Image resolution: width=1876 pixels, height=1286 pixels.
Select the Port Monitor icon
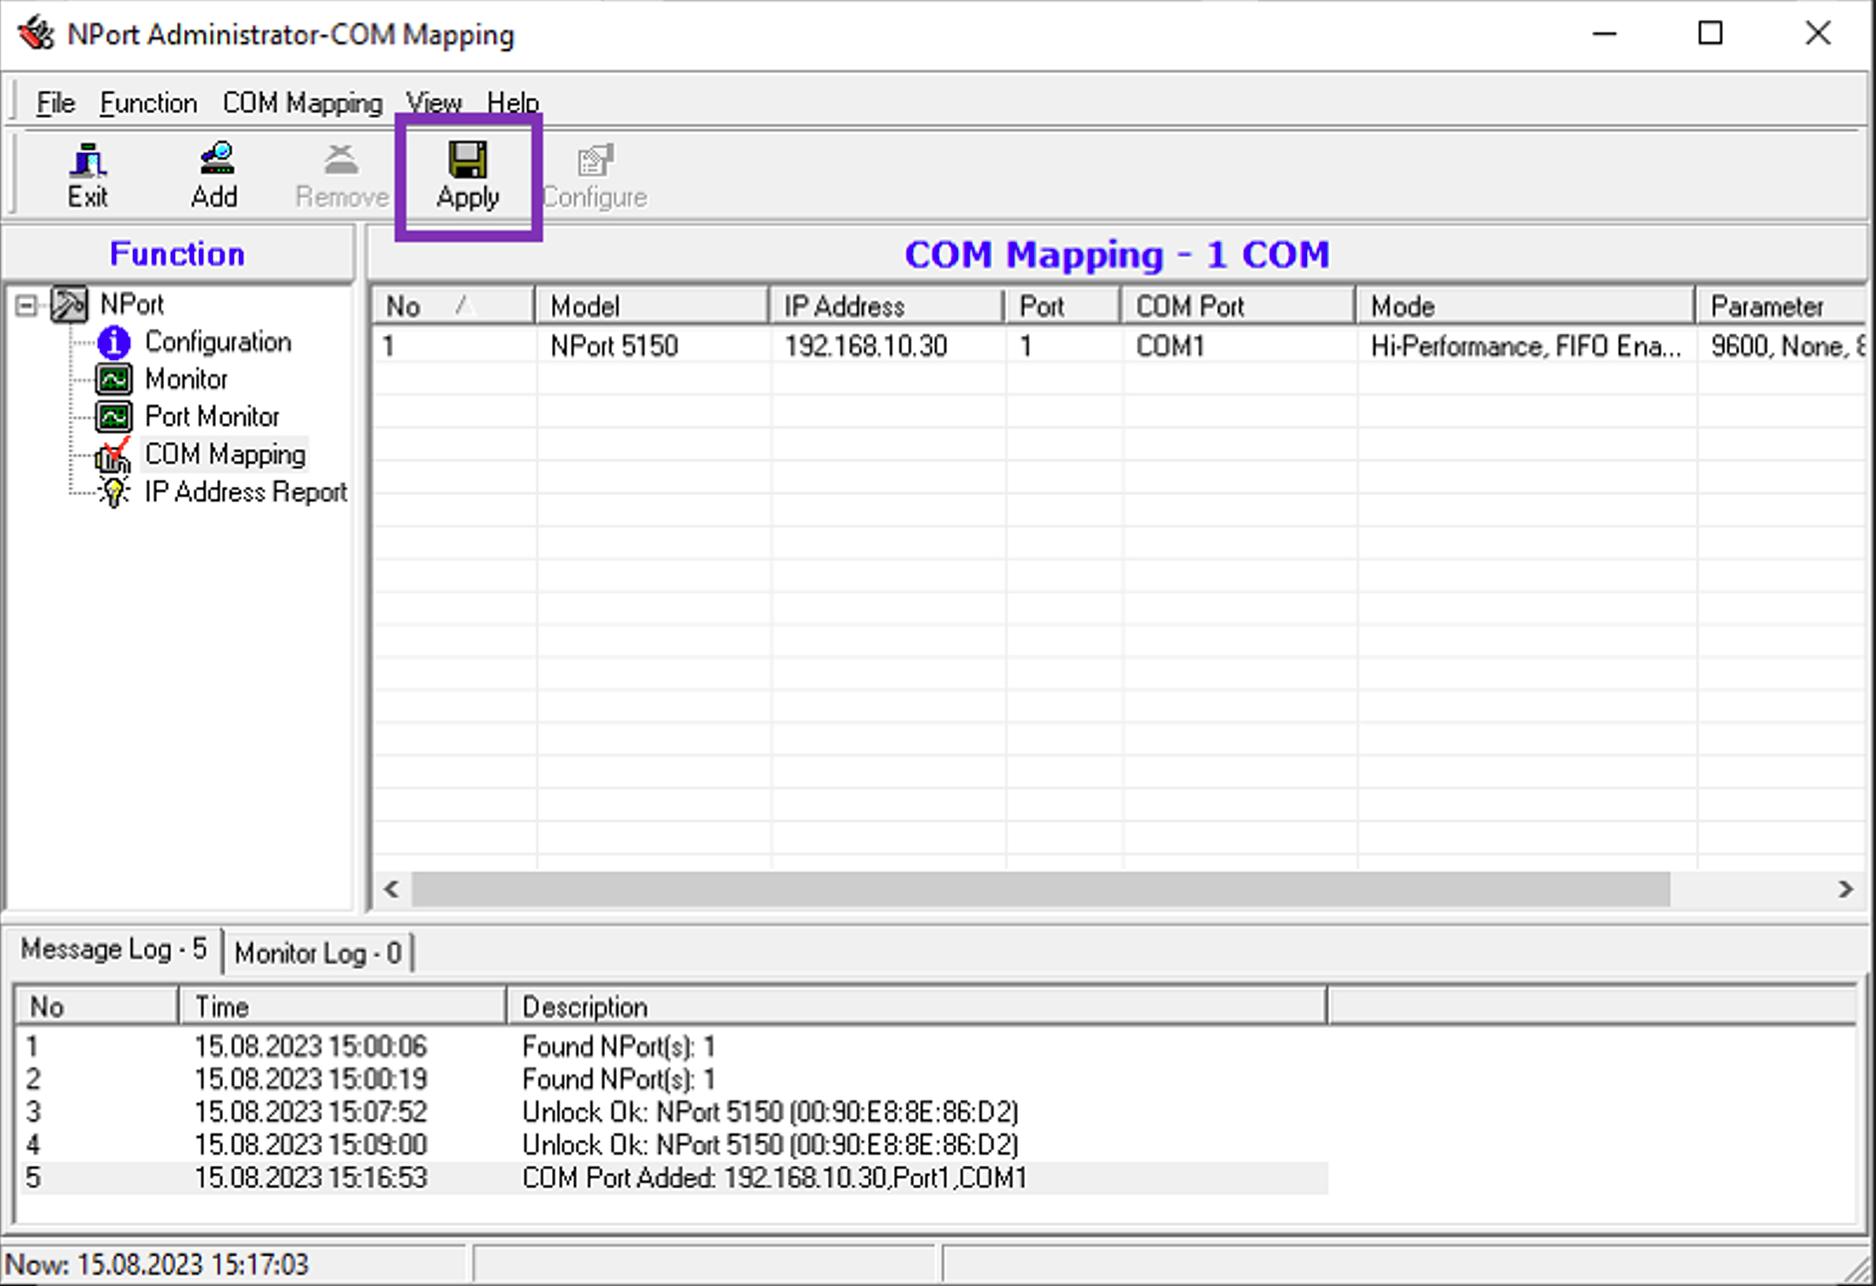[114, 417]
